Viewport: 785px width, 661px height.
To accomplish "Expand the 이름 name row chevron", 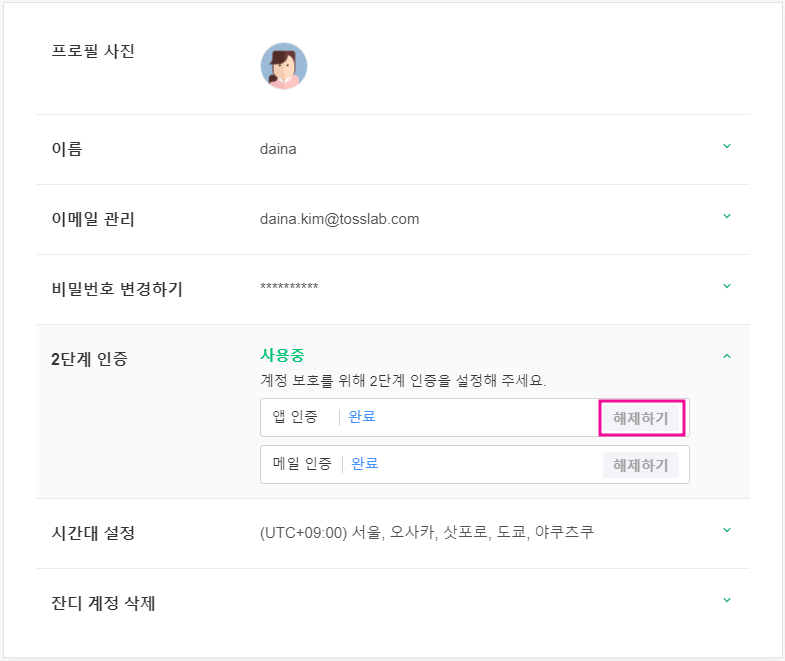I will point(727,147).
